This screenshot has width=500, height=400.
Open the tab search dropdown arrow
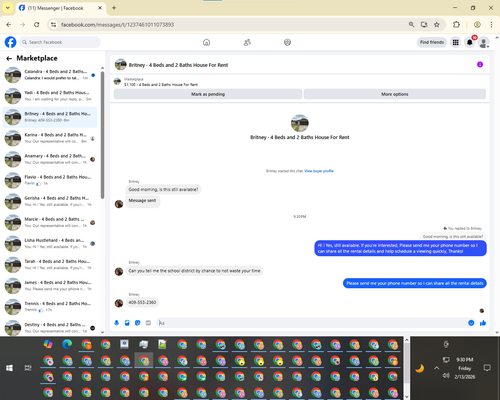coord(8,8)
